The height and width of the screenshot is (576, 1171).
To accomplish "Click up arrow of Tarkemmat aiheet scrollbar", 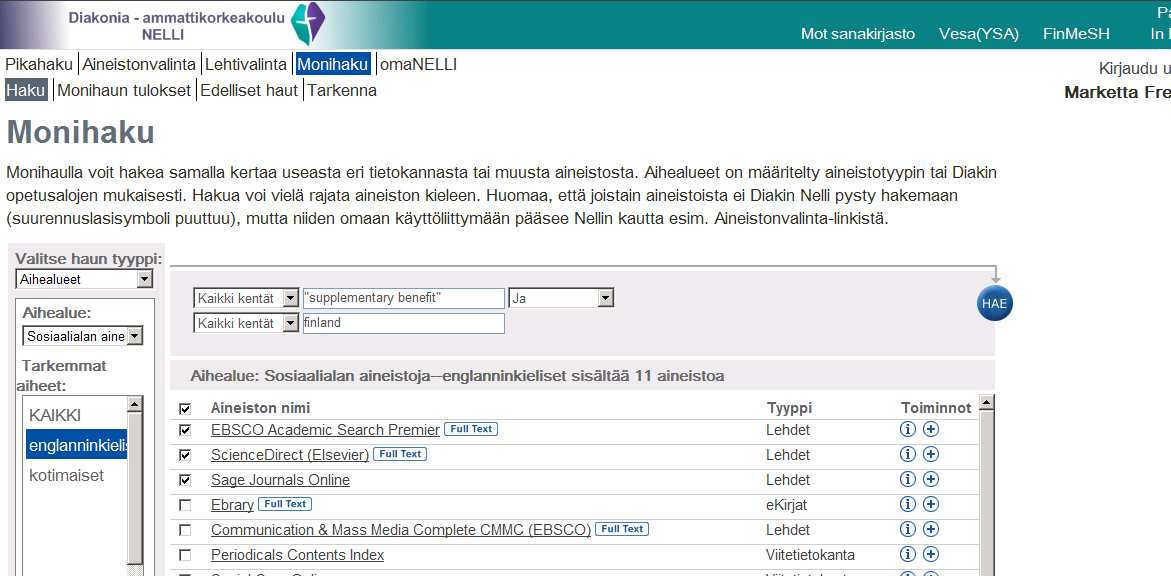I will tap(135, 404).
